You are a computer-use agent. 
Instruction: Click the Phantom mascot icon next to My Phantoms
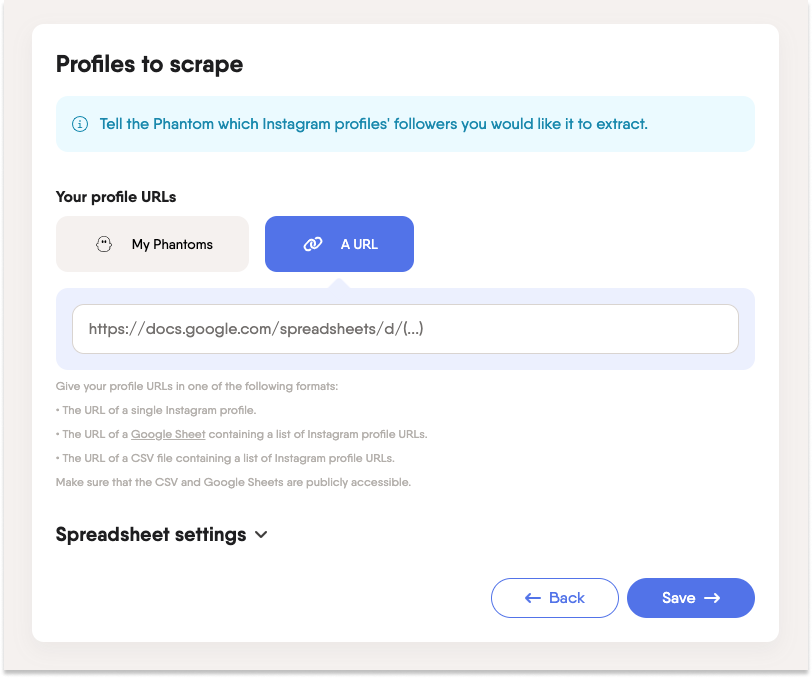(x=104, y=243)
